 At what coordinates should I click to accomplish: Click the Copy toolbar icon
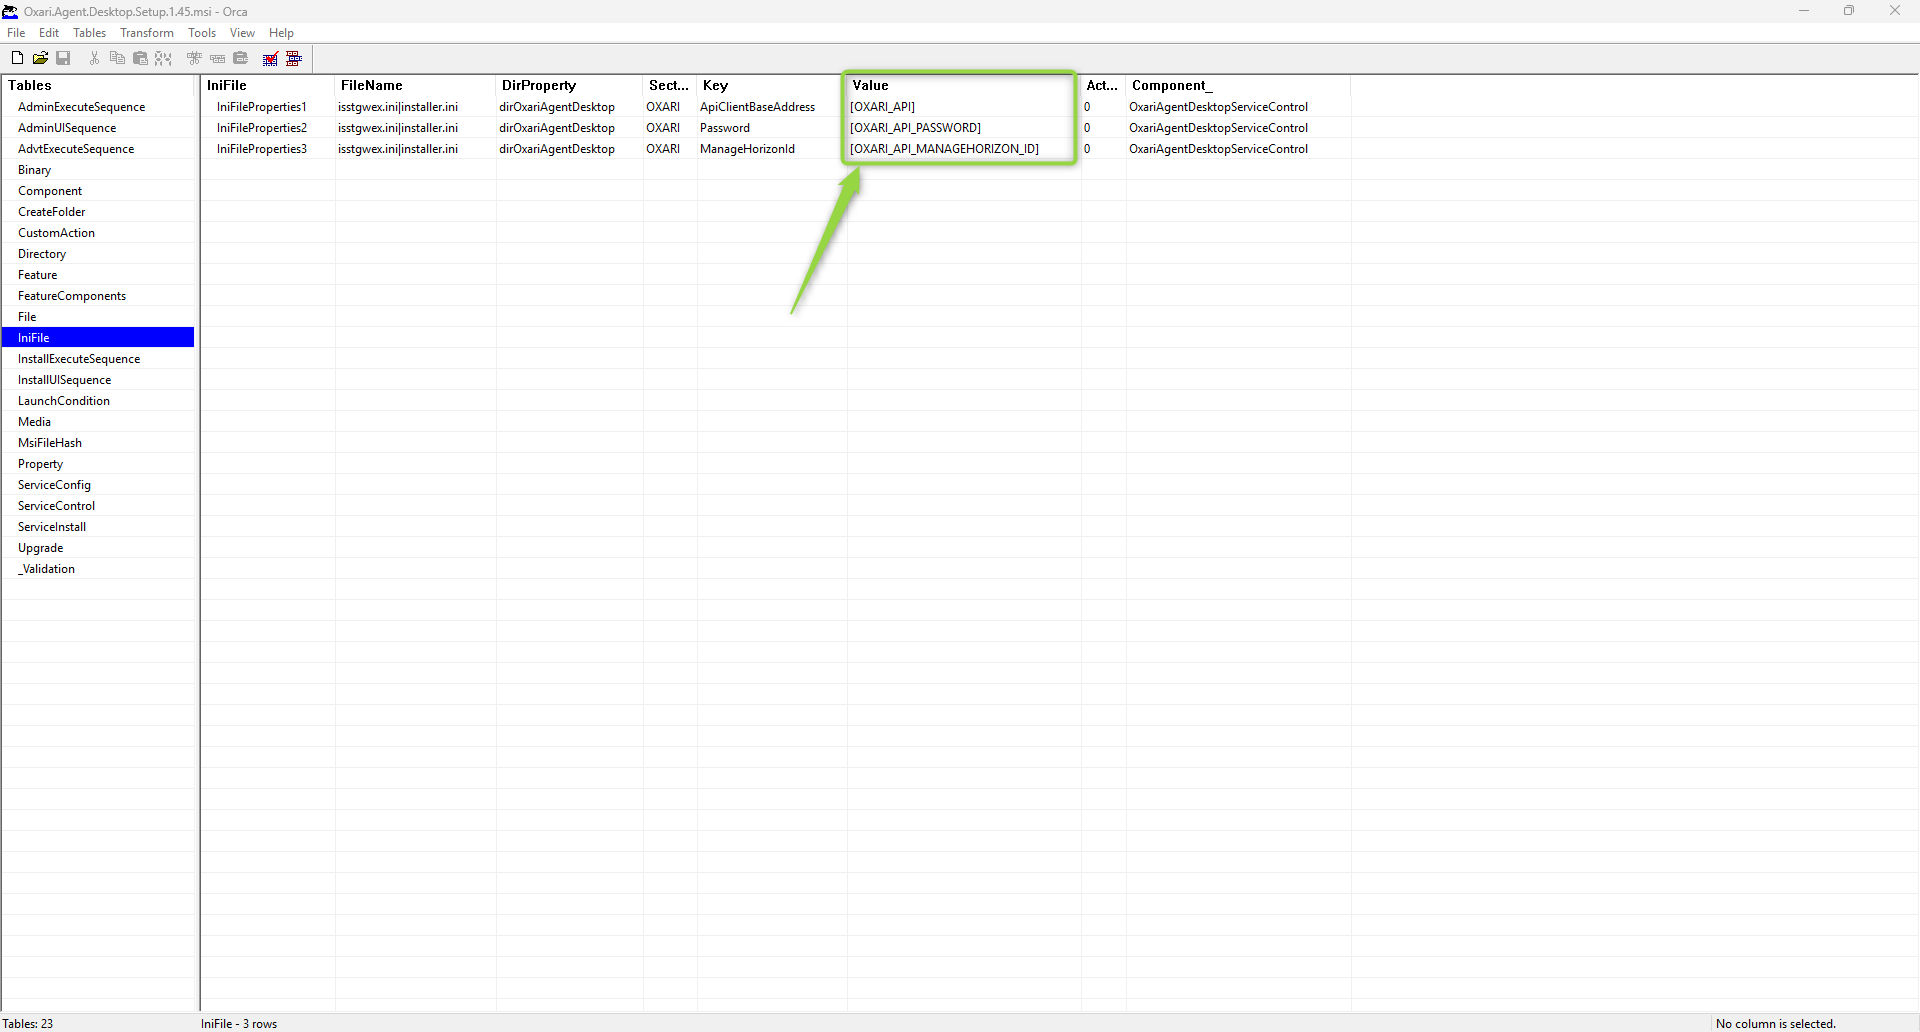[x=117, y=58]
